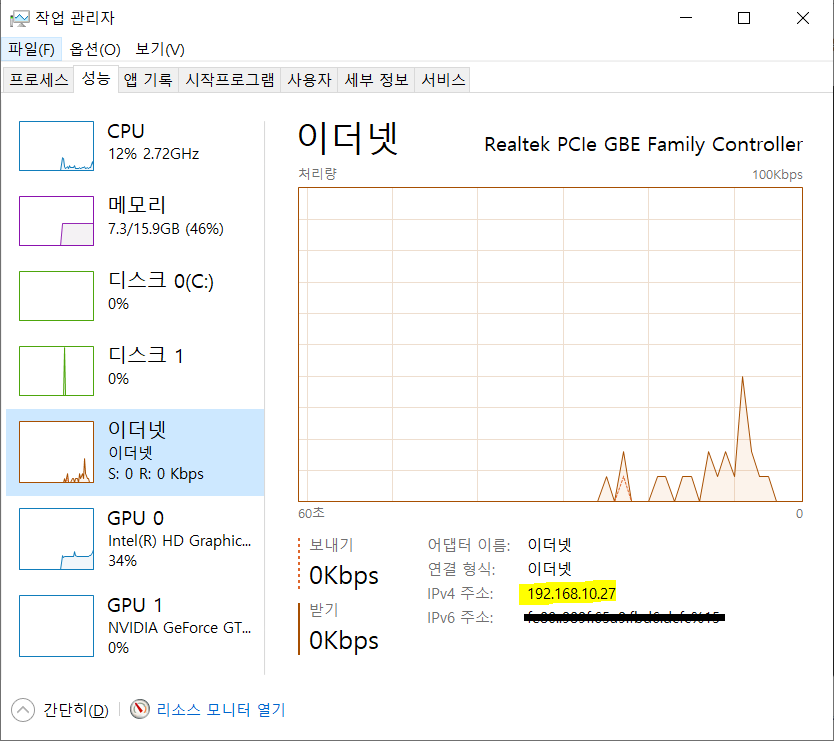The image size is (834, 741).
Task: Select the GPU 0 graph thumbnail
Action: [x=56, y=539]
